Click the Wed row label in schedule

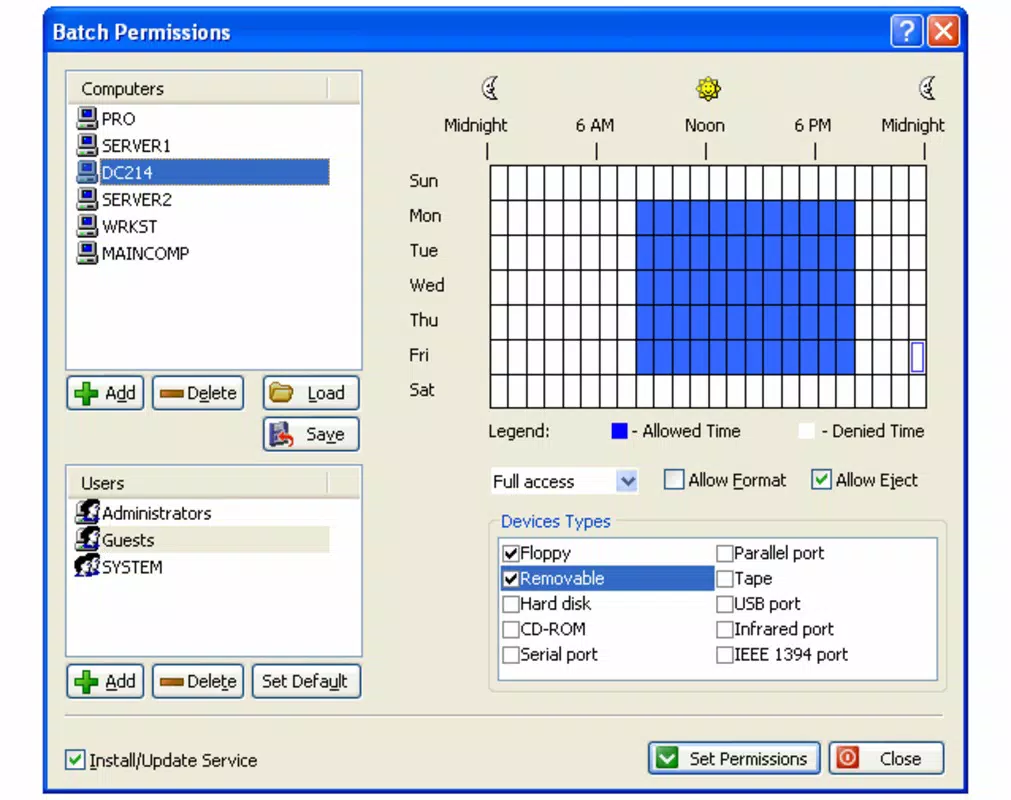pyautogui.click(x=426, y=286)
